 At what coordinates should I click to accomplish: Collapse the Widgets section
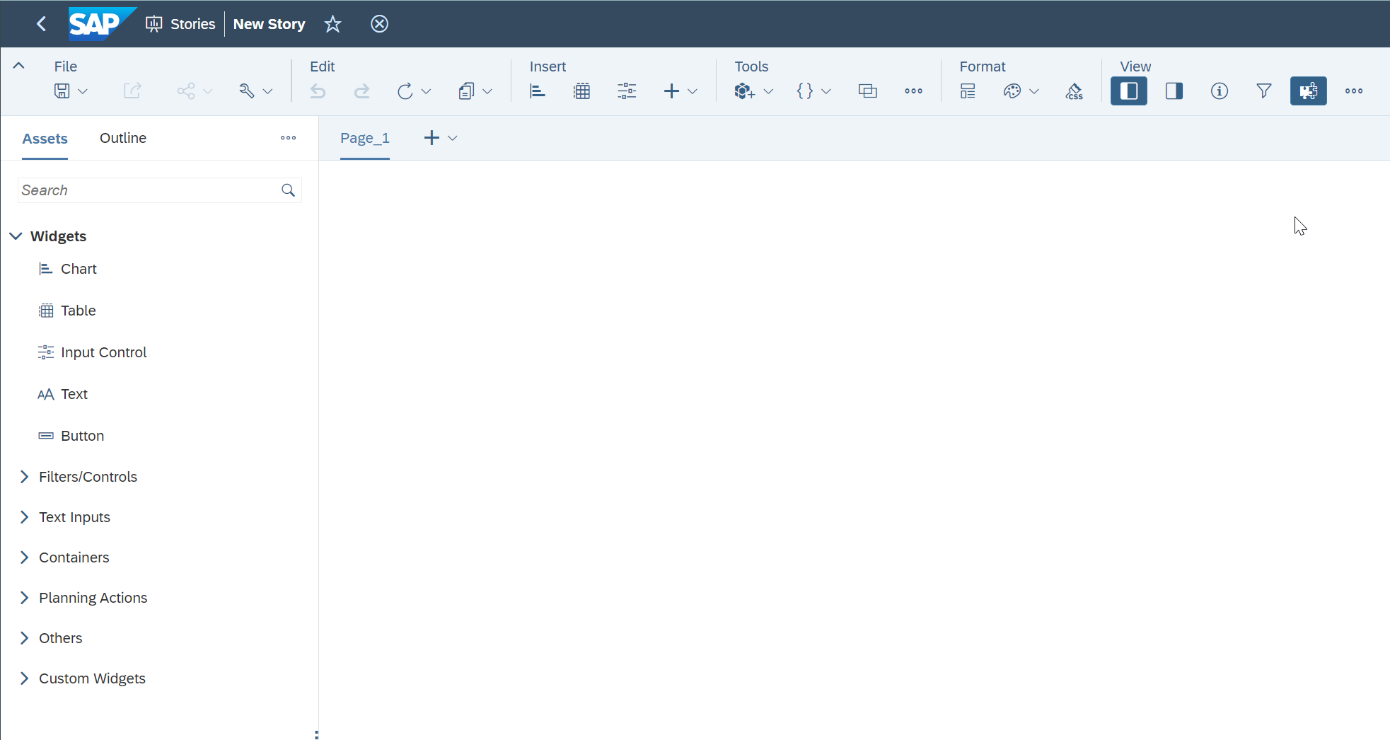point(16,236)
